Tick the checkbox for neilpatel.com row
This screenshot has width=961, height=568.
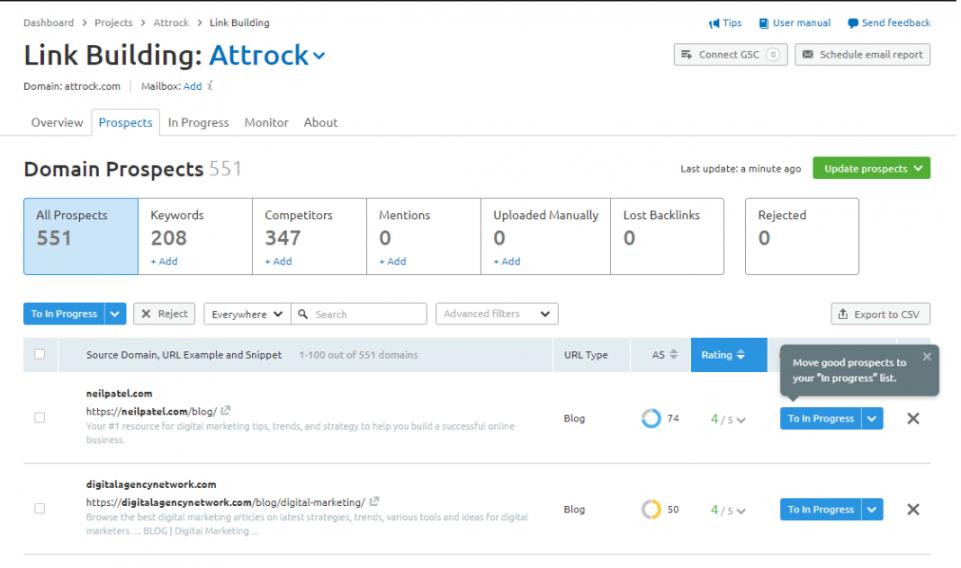tap(40, 418)
